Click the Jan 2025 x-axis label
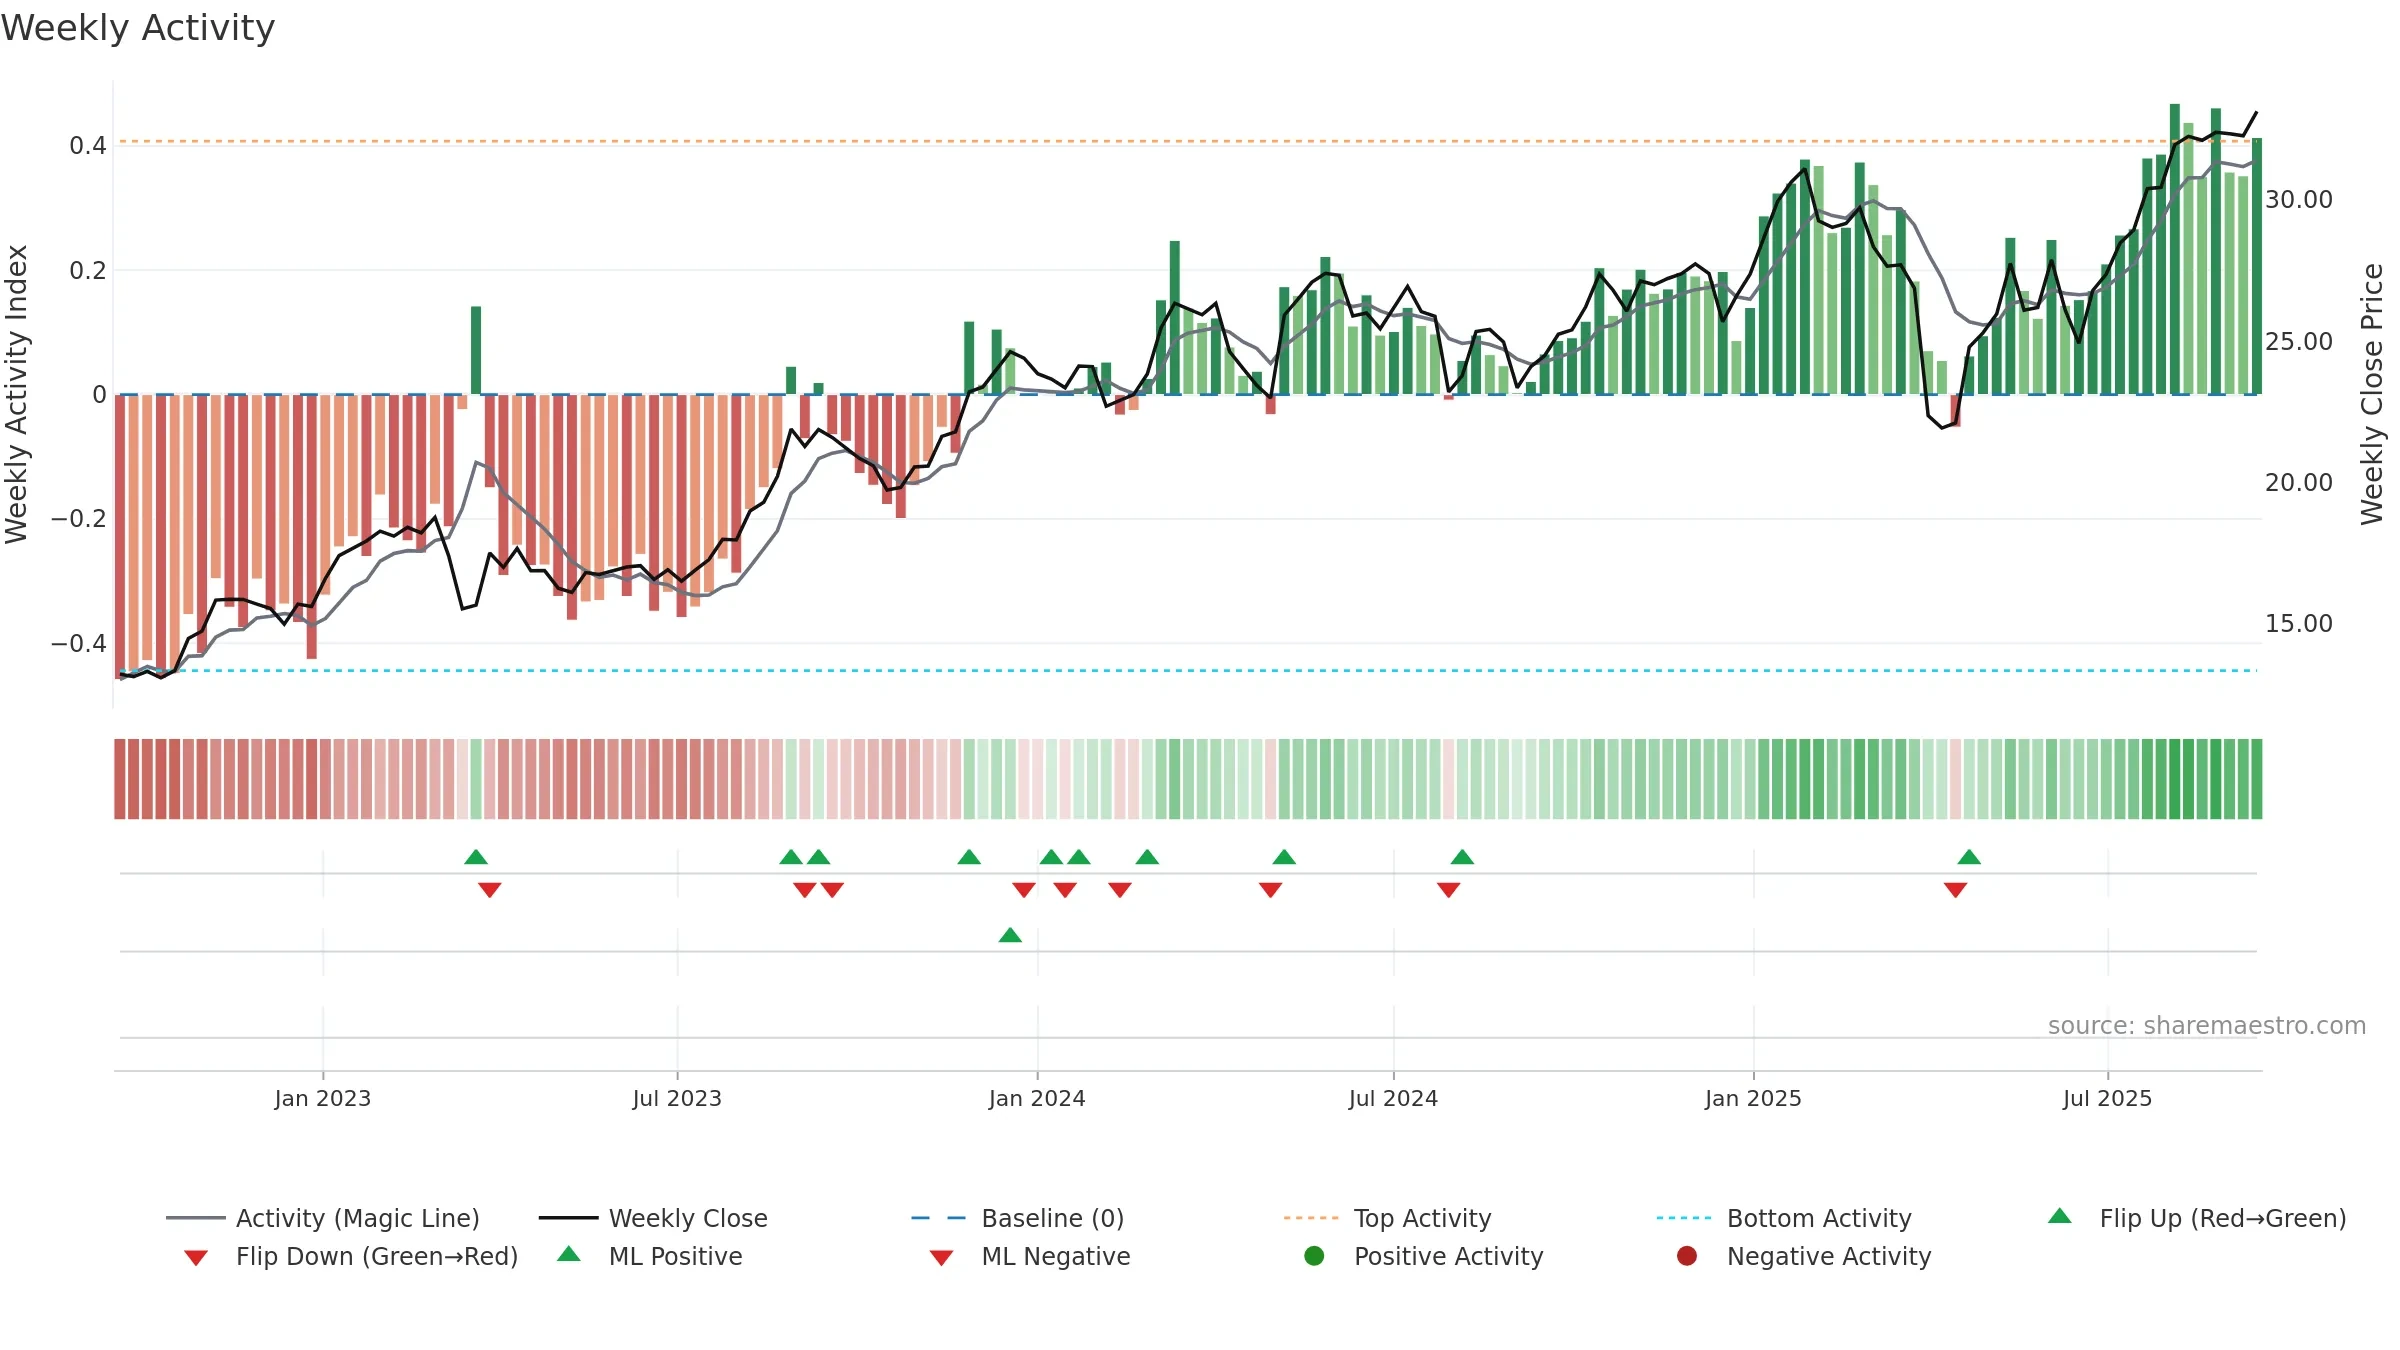This screenshot has height=1350, width=2400. 1753,1098
